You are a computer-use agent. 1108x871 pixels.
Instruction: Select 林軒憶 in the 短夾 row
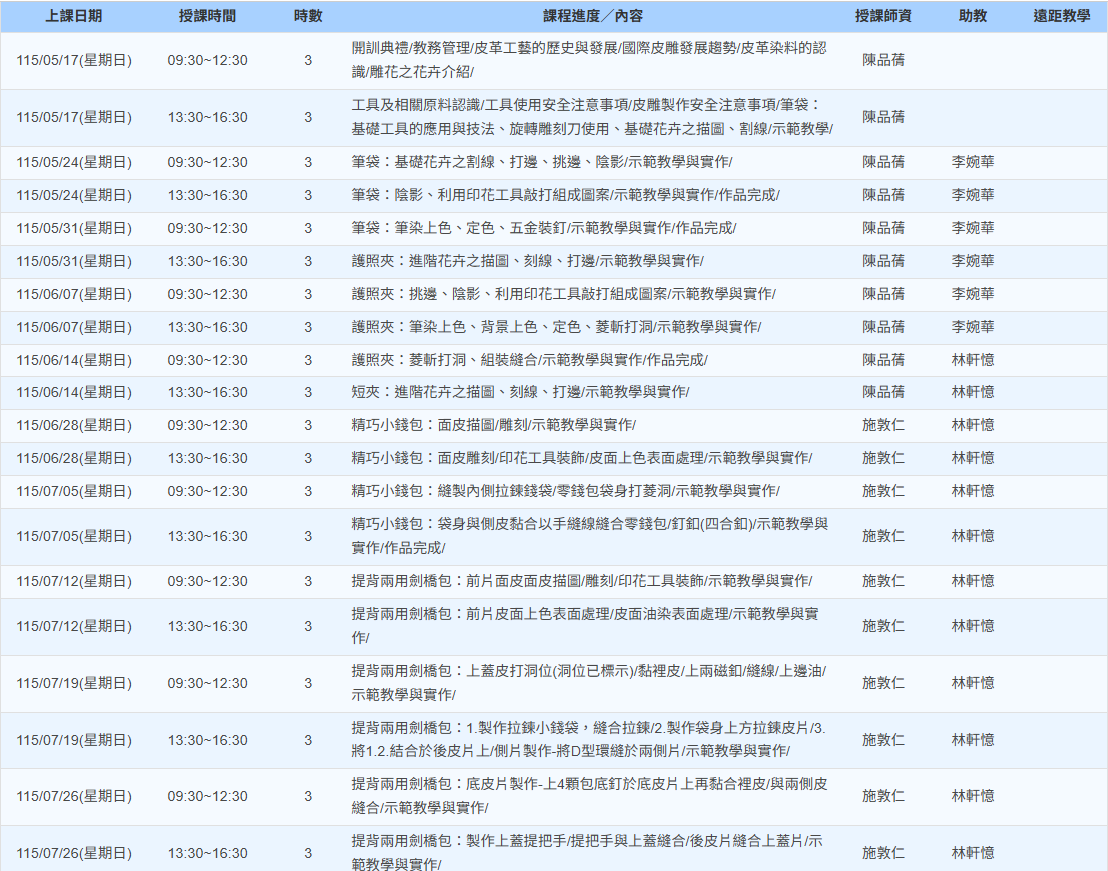(x=973, y=392)
